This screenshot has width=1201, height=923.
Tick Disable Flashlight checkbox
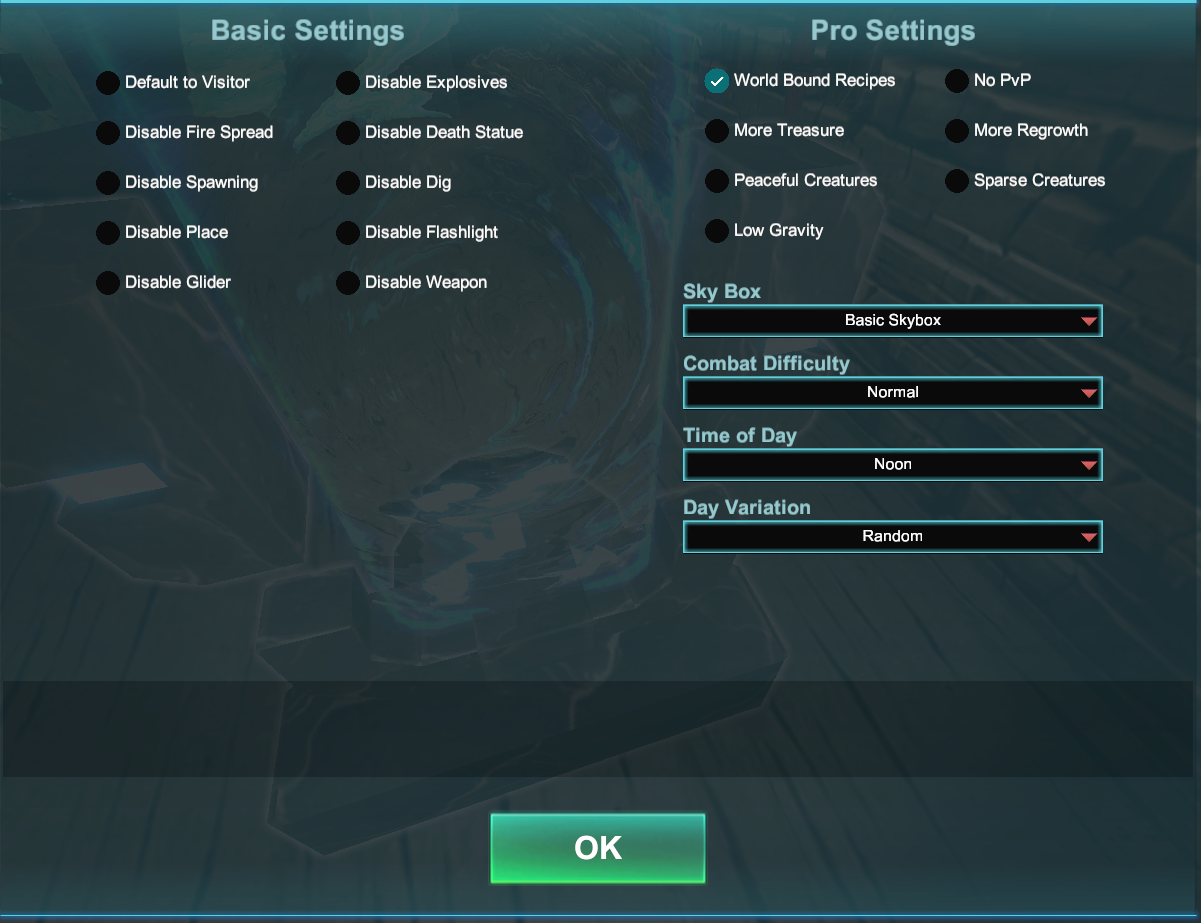point(348,233)
